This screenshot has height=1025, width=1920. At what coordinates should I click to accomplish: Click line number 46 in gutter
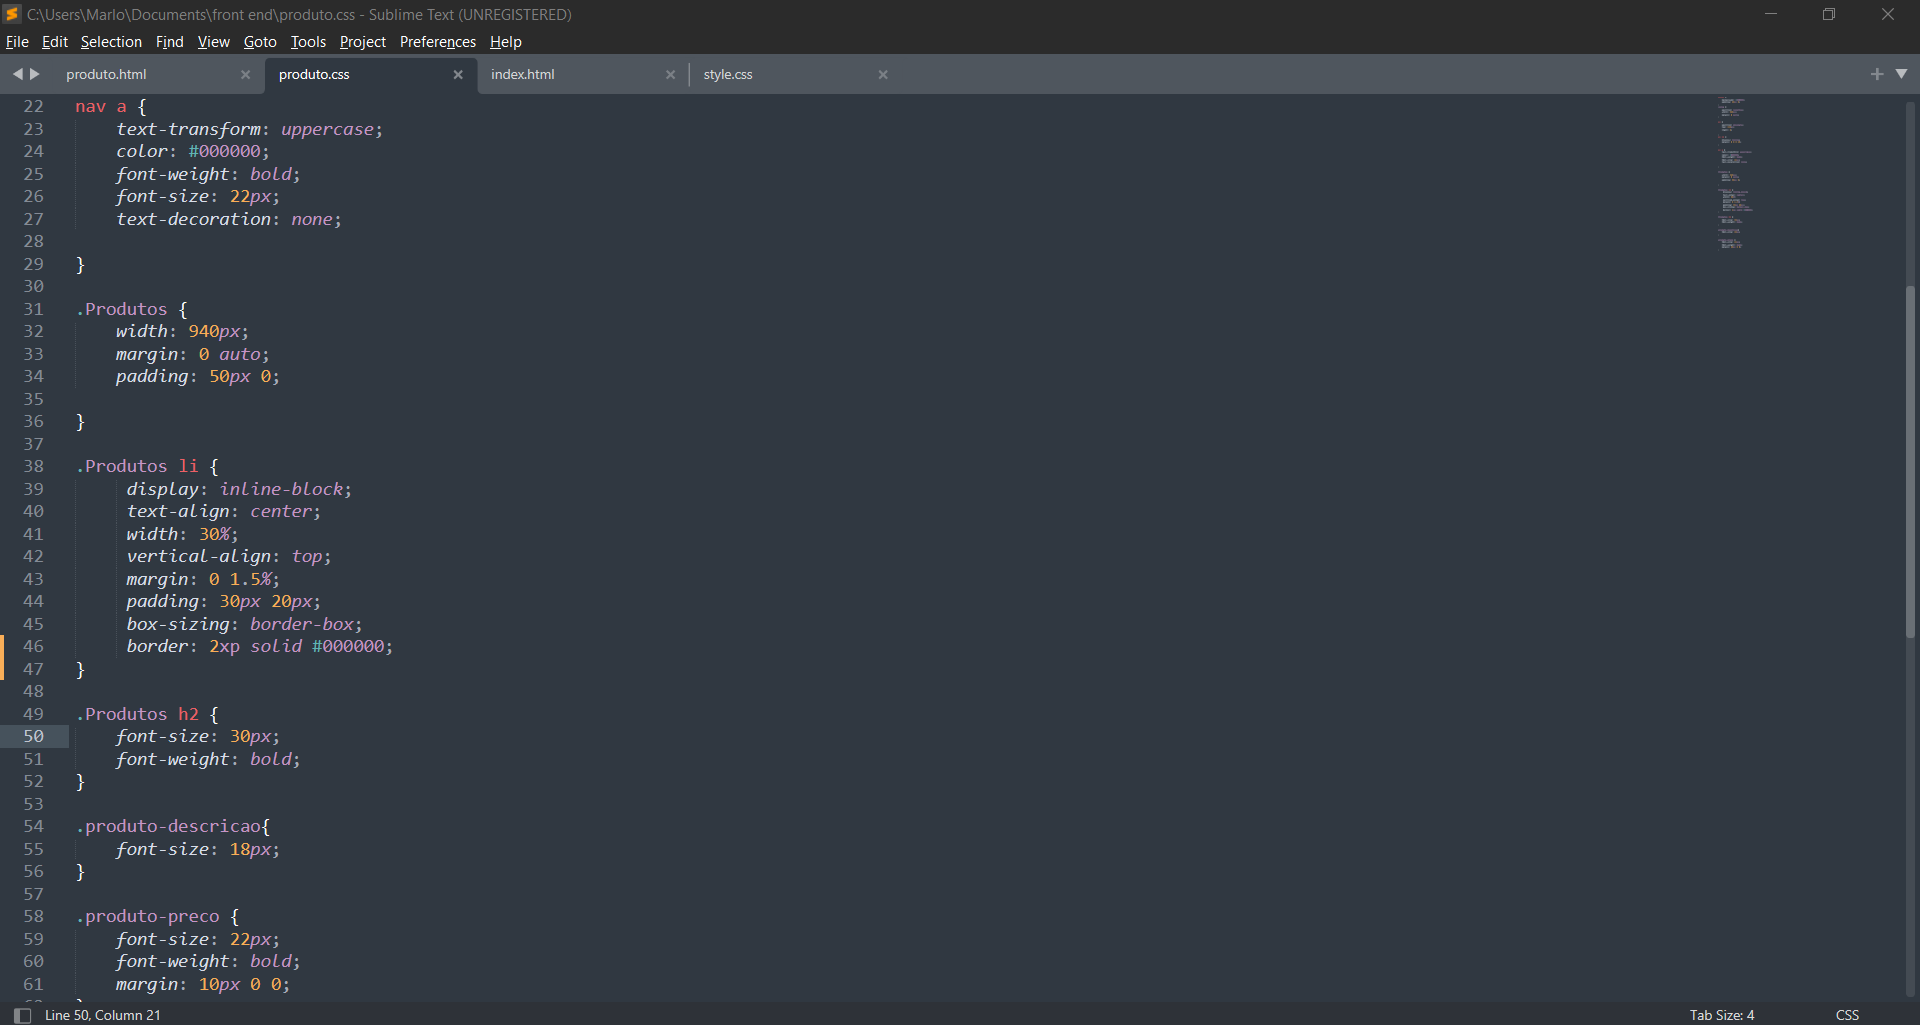click(x=34, y=647)
